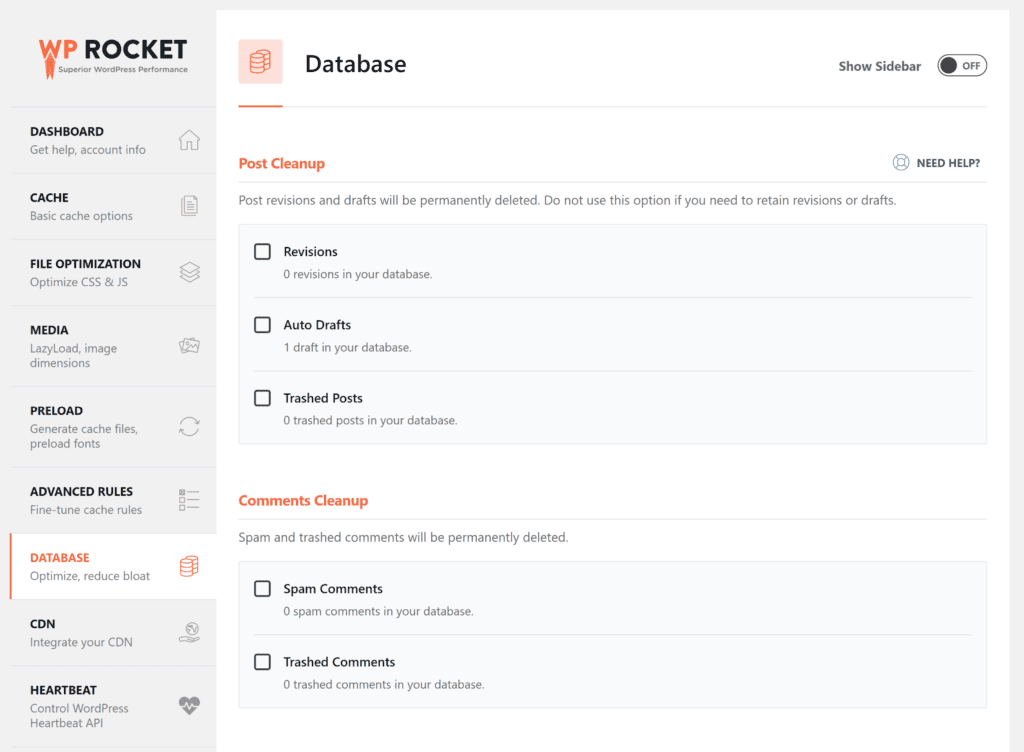Tick the Trashed Posts checkbox

click(x=263, y=398)
